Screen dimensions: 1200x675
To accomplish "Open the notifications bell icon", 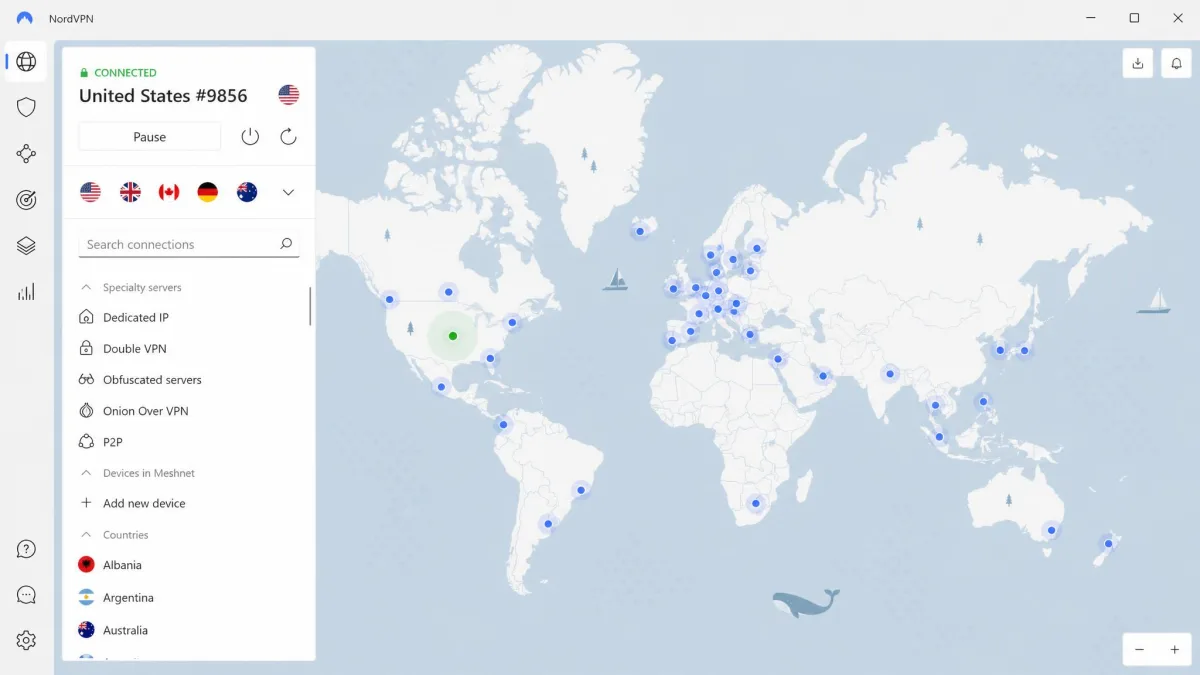I will click(x=1176, y=63).
